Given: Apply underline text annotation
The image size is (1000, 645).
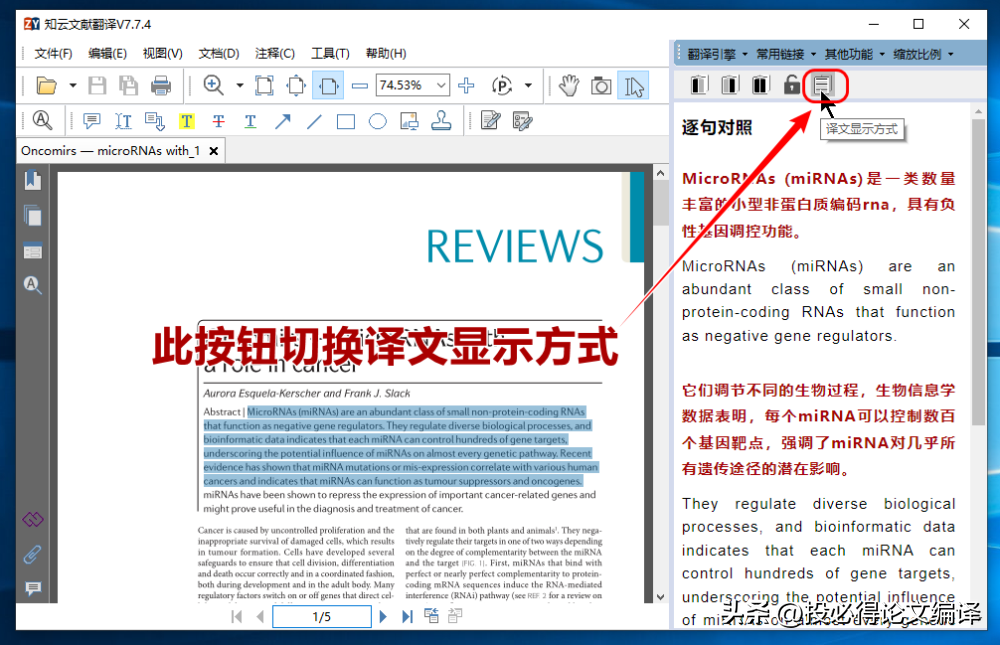Looking at the screenshot, I should coord(250,121).
